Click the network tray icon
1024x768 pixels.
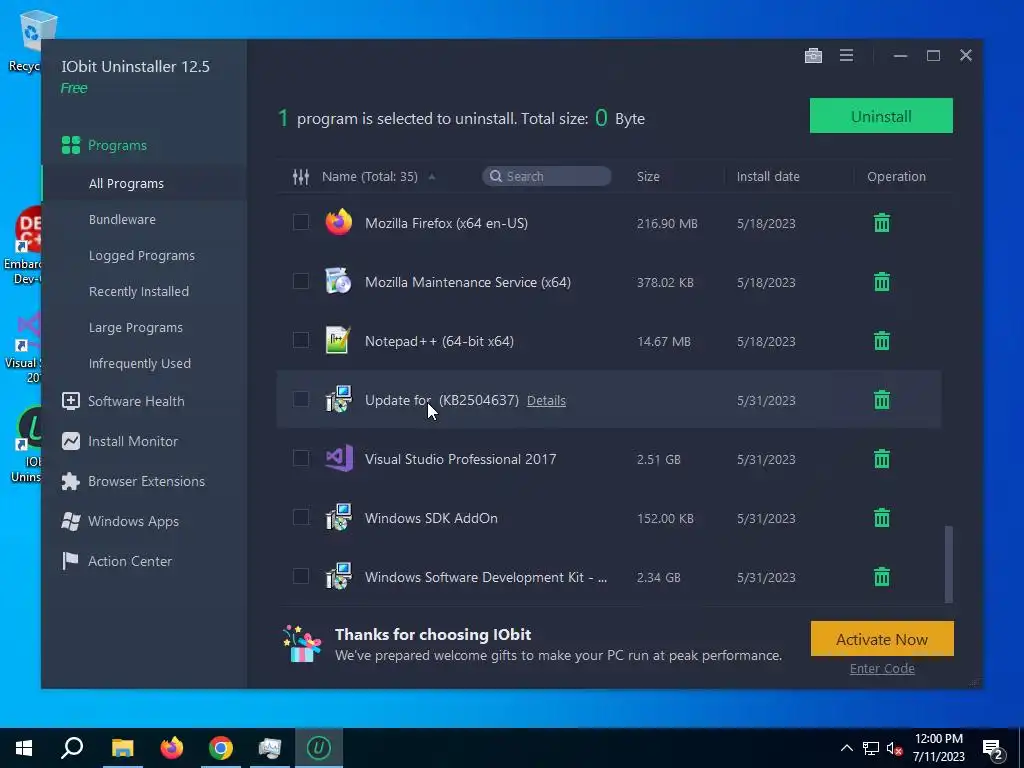point(871,748)
